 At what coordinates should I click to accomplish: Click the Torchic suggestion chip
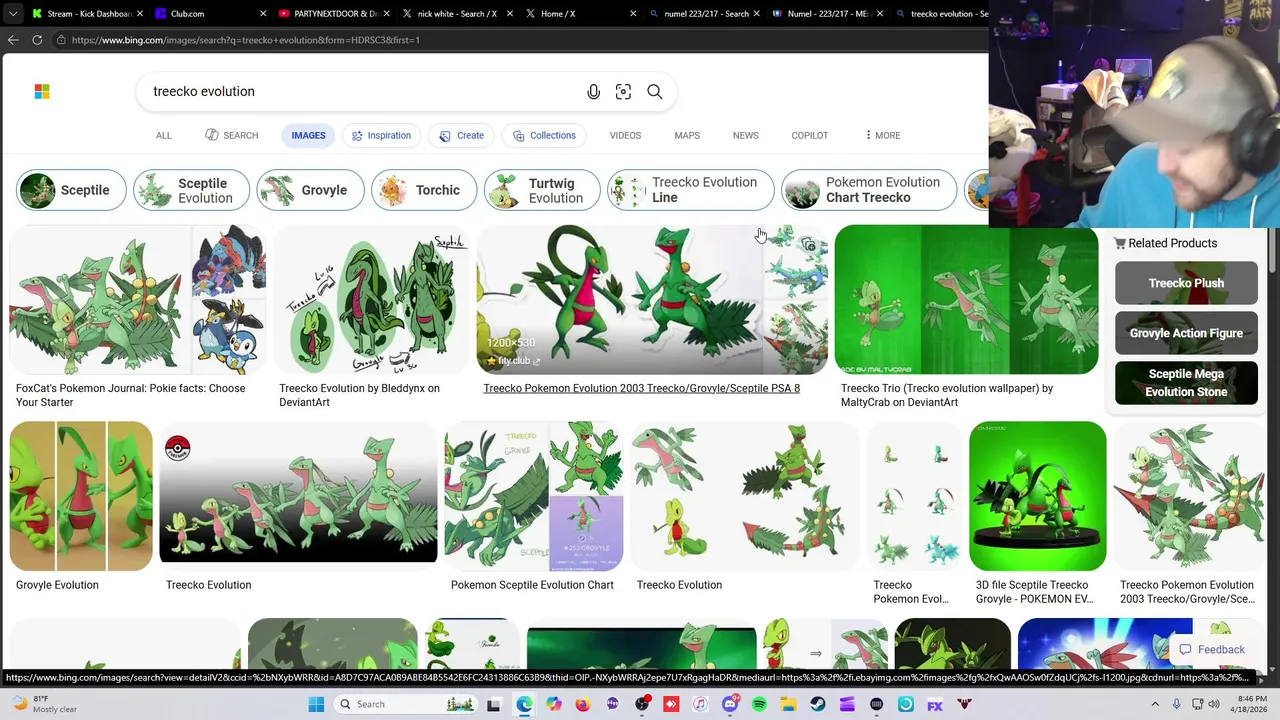pyautogui.click(x=425, y=190)
